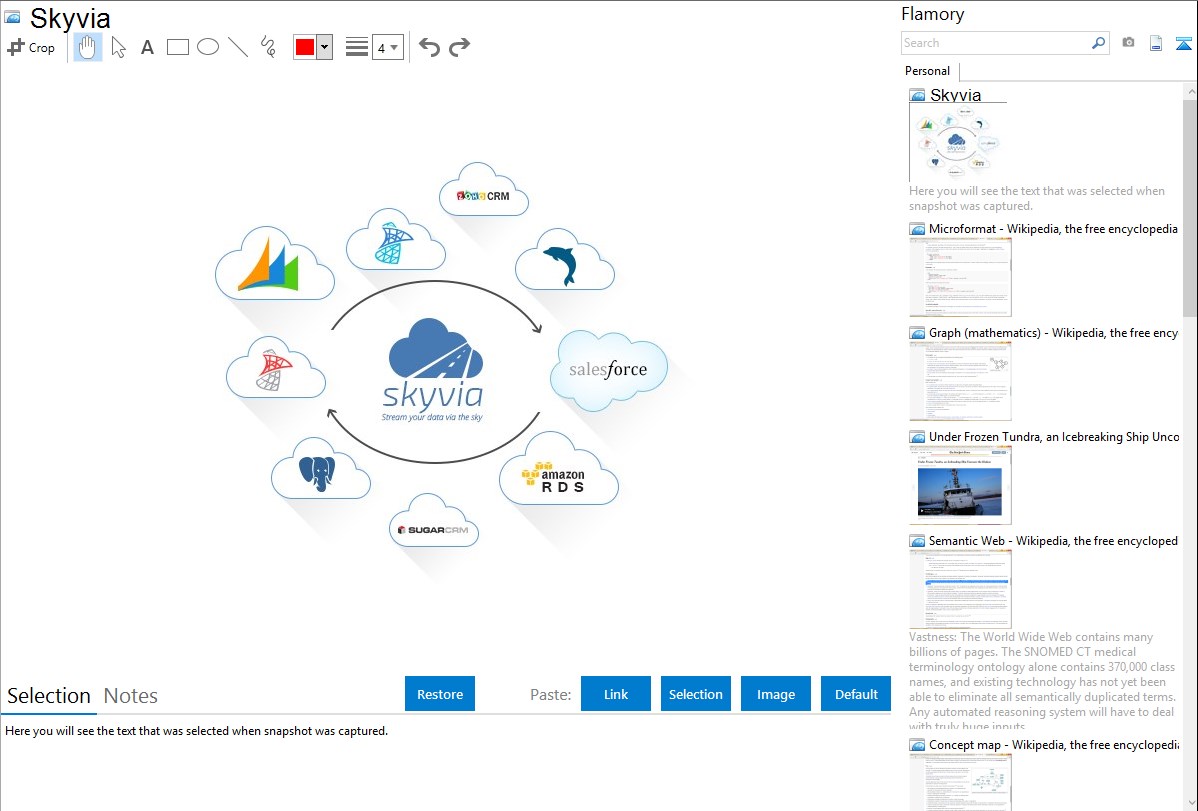Image resolution: width=1198 pixels, height=811 pixels.
Task: Redo the last annotation
Action: 459,47
